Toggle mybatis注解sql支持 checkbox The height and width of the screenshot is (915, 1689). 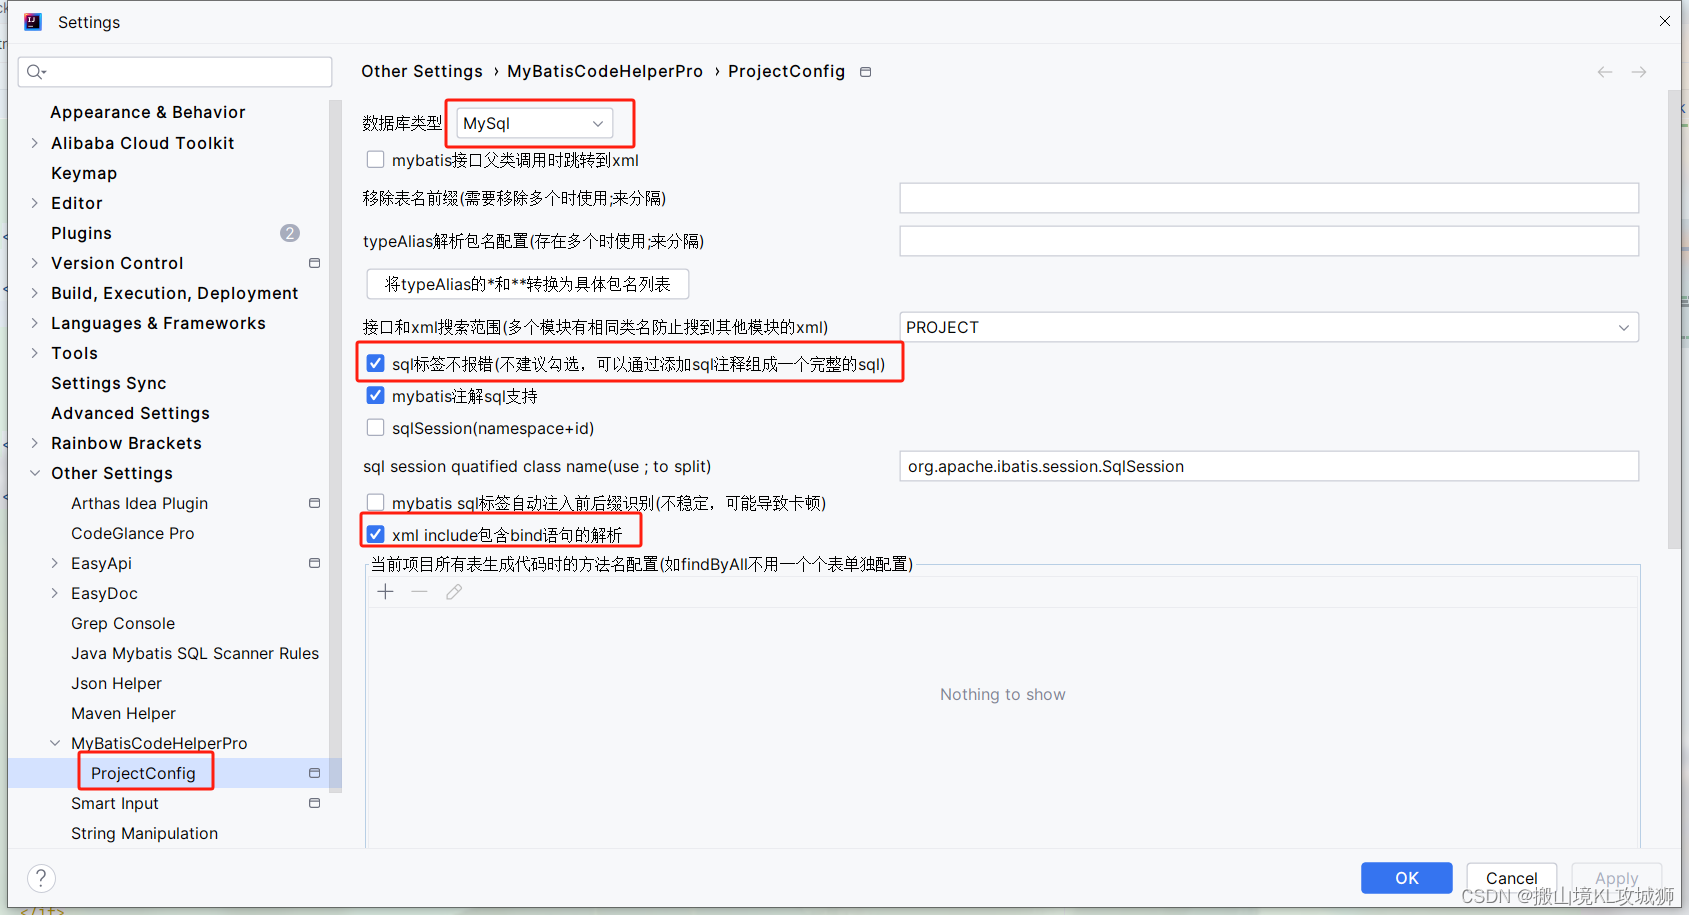tap(376, 395)
